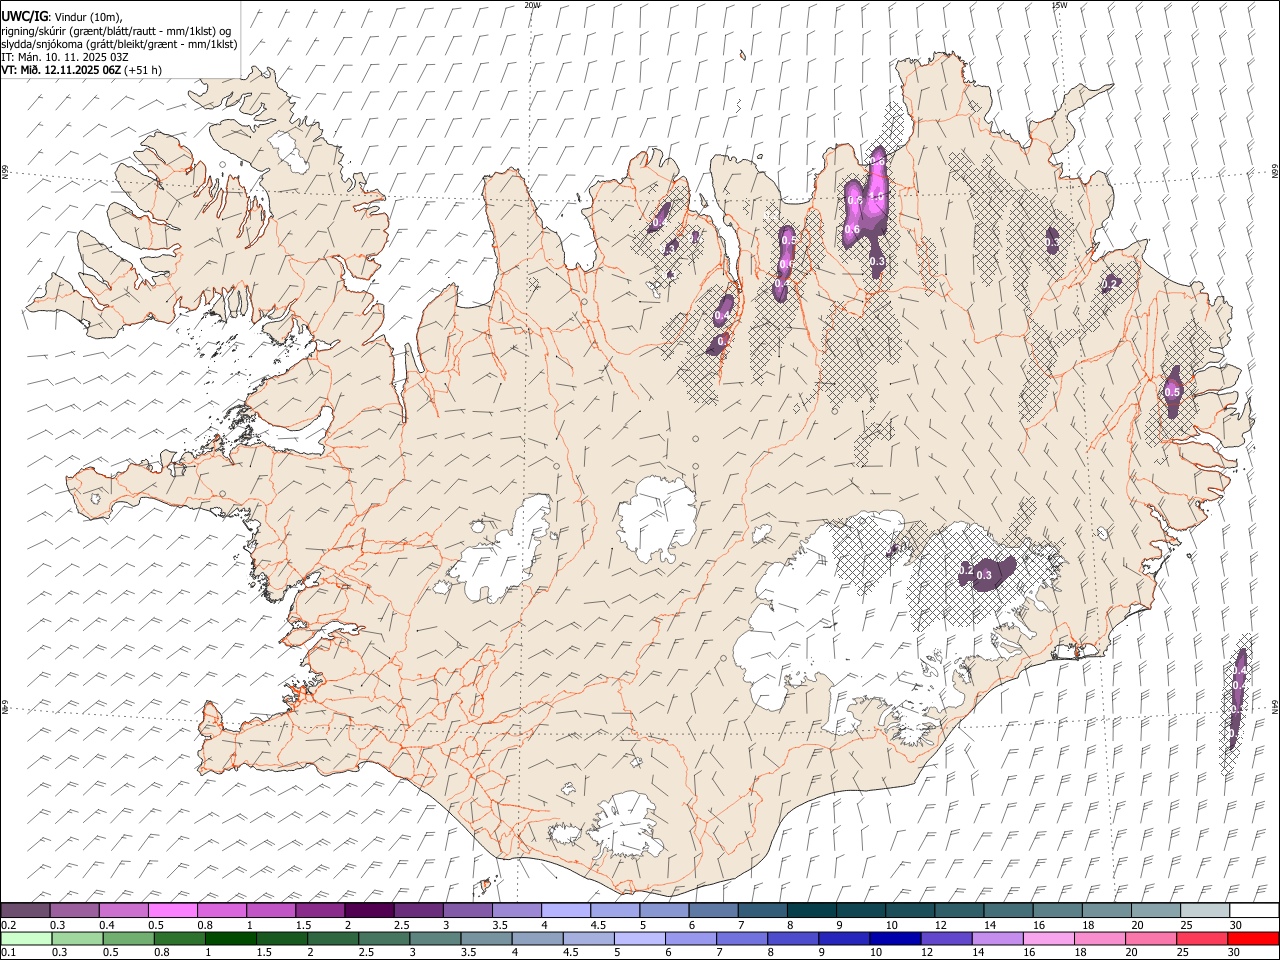Pick the lower legend swatch between 20 and 25

[x=1151, y=938]
